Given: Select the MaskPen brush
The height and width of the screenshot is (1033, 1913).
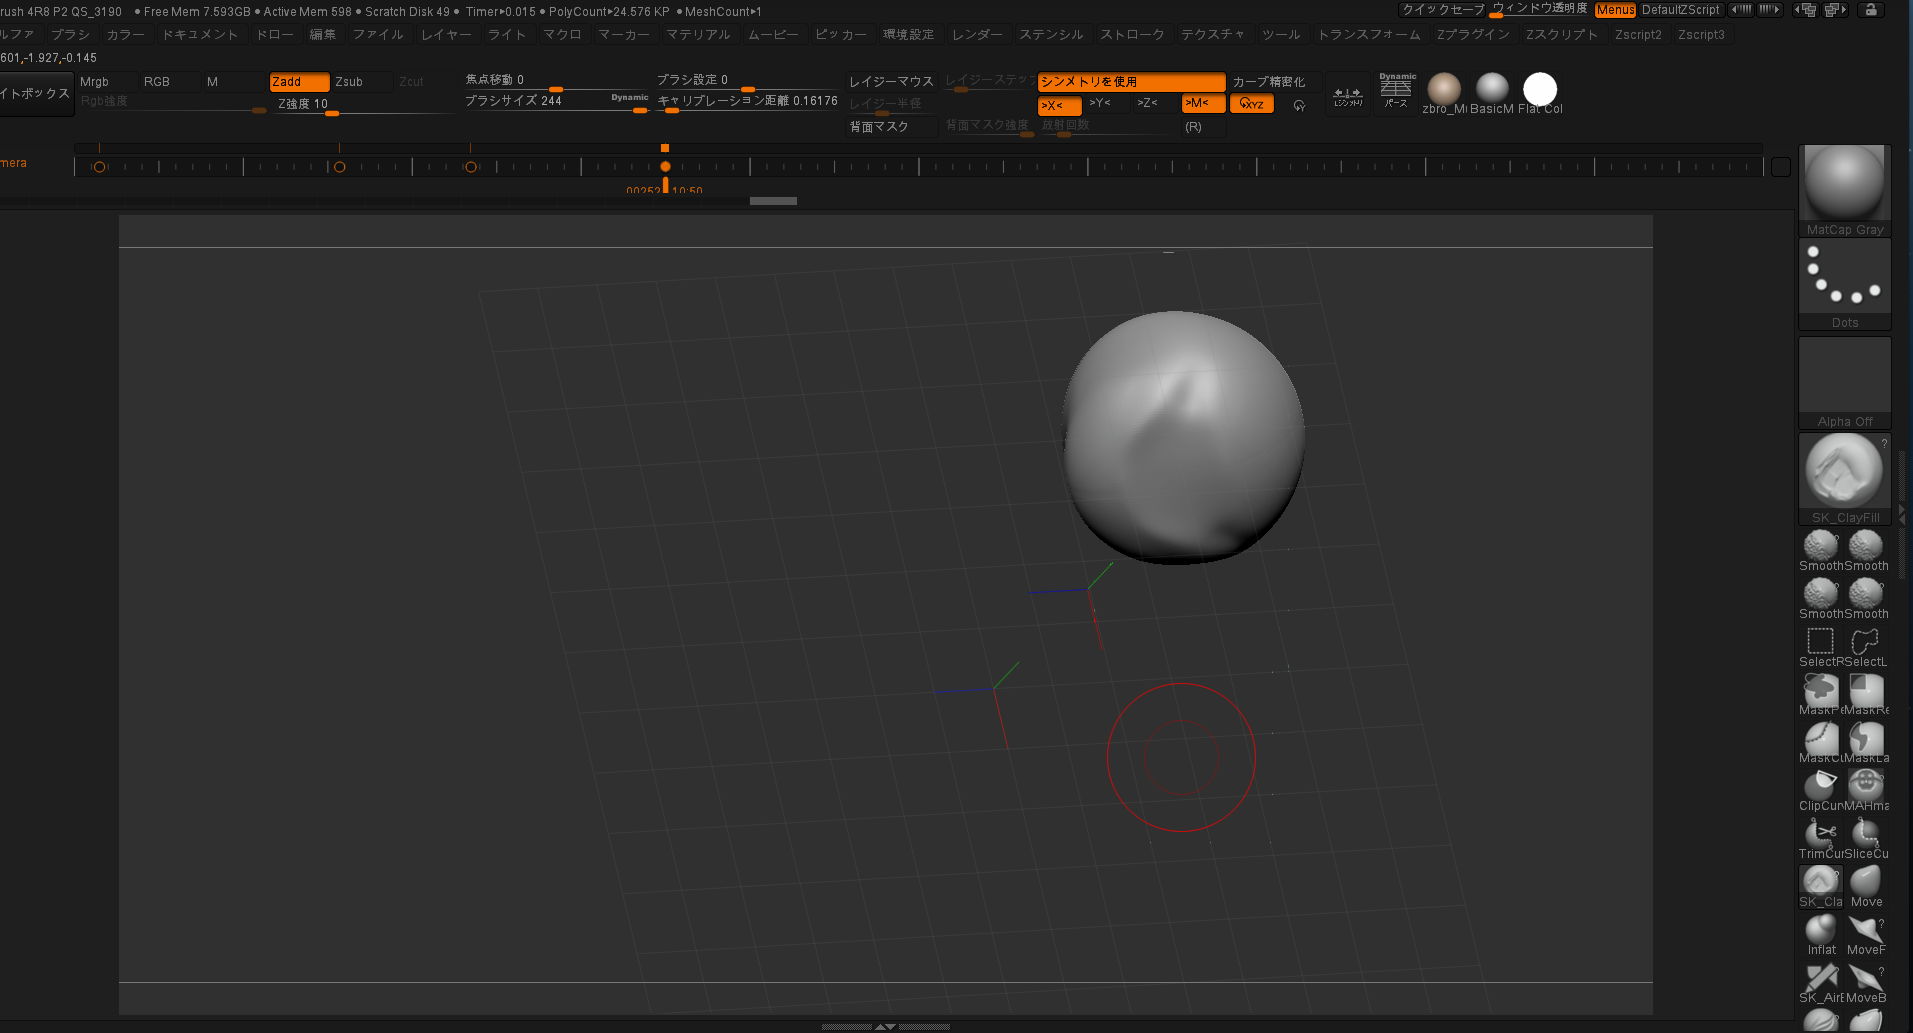Looking at the screenshot, I should tap(1820, 694).
